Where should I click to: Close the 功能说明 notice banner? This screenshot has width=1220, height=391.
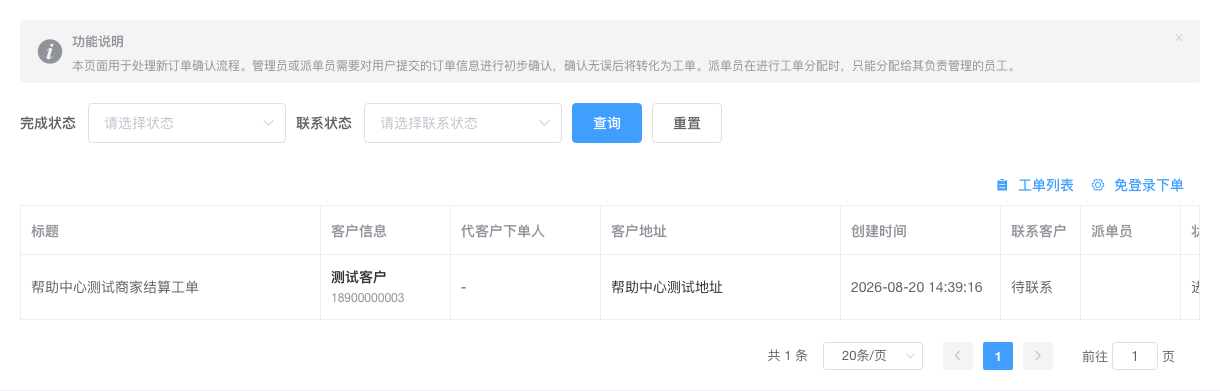pos(1178,38)
